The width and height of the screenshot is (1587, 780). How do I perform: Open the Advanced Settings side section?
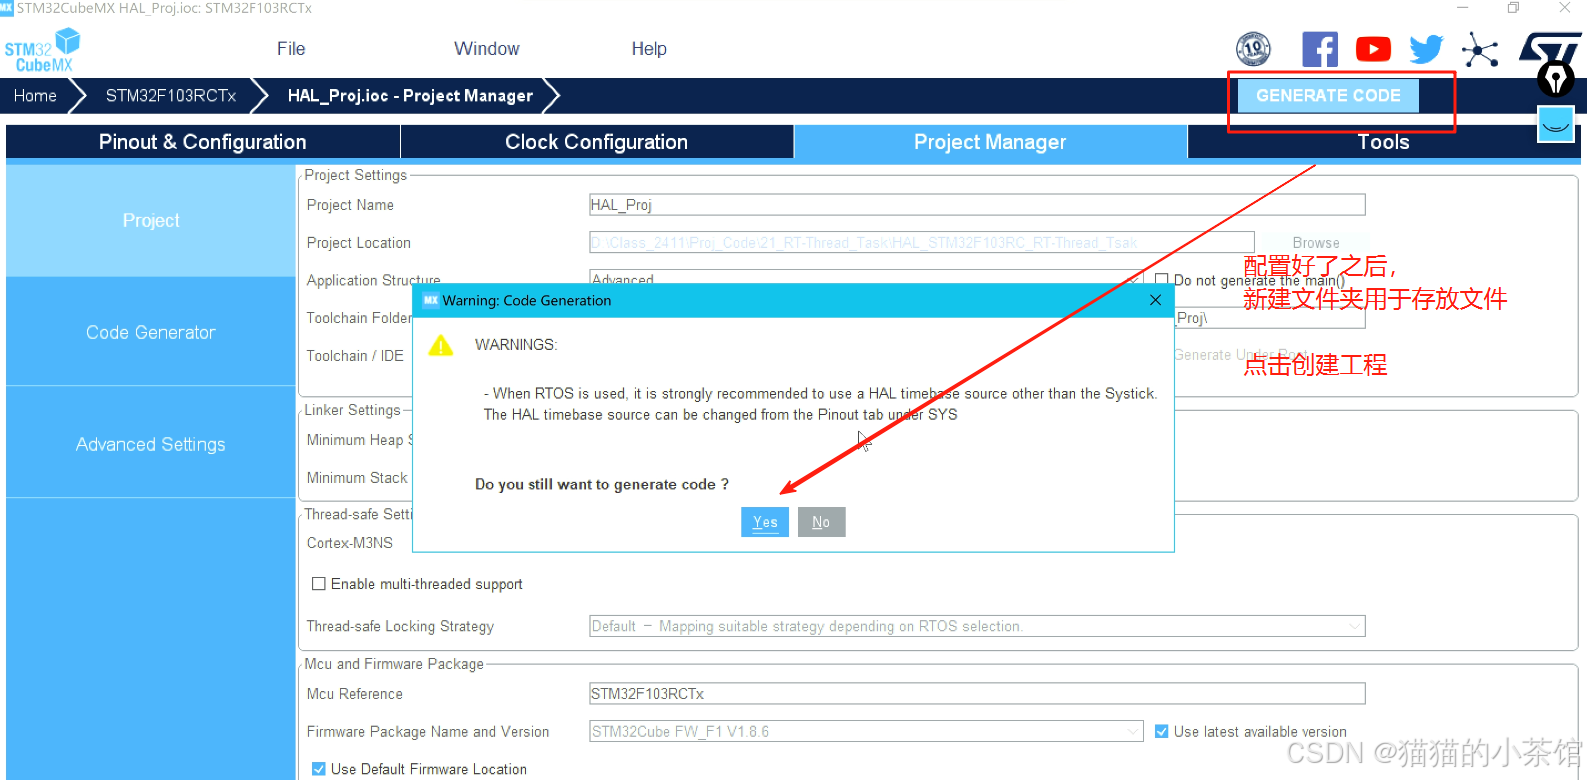pyautogui.click(x=151, y=444)
